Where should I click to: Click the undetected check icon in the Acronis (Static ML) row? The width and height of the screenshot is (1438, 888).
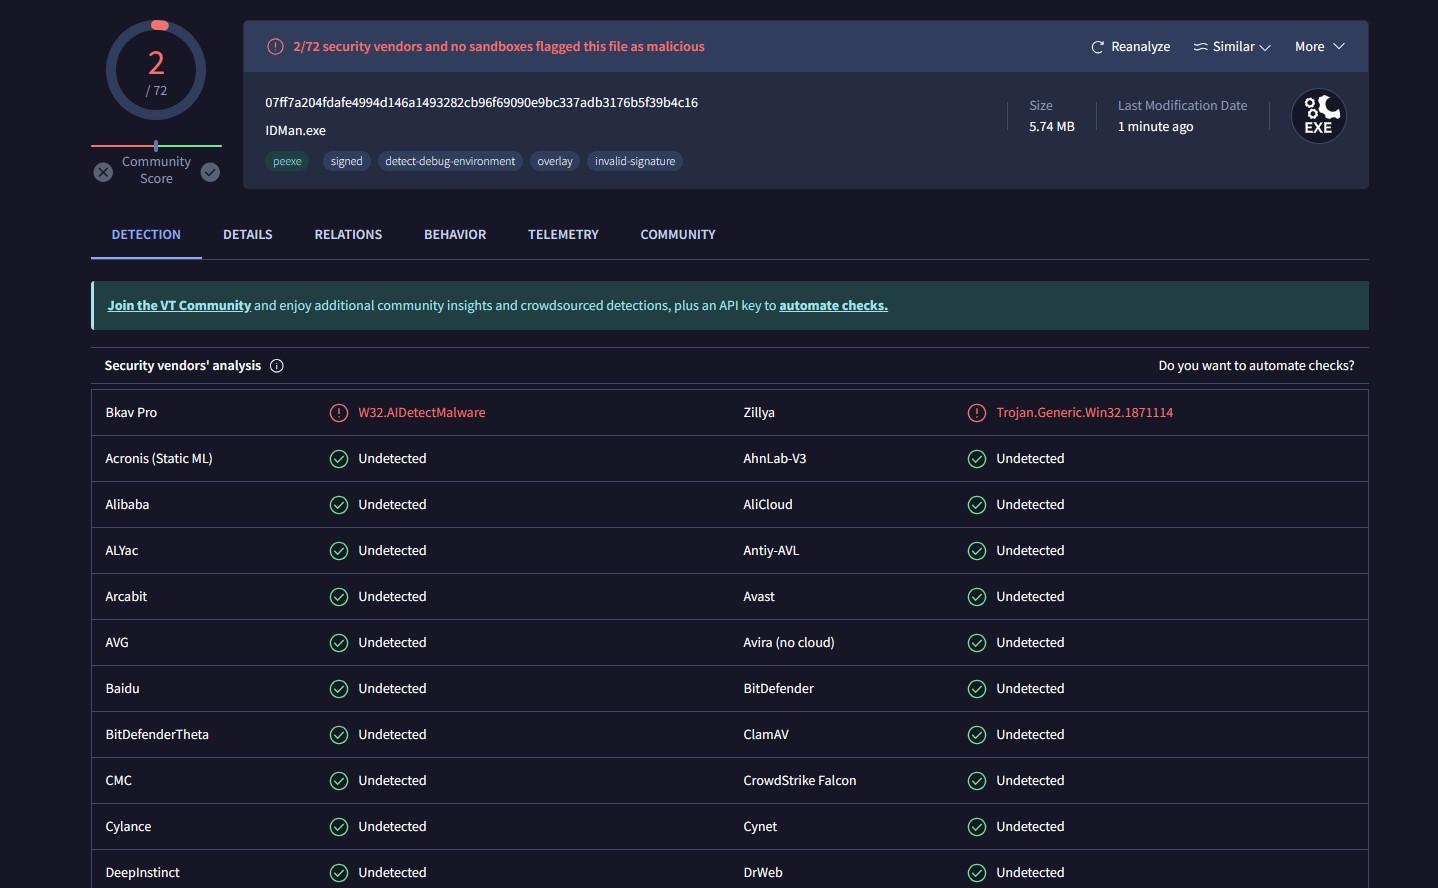point(339,459)
